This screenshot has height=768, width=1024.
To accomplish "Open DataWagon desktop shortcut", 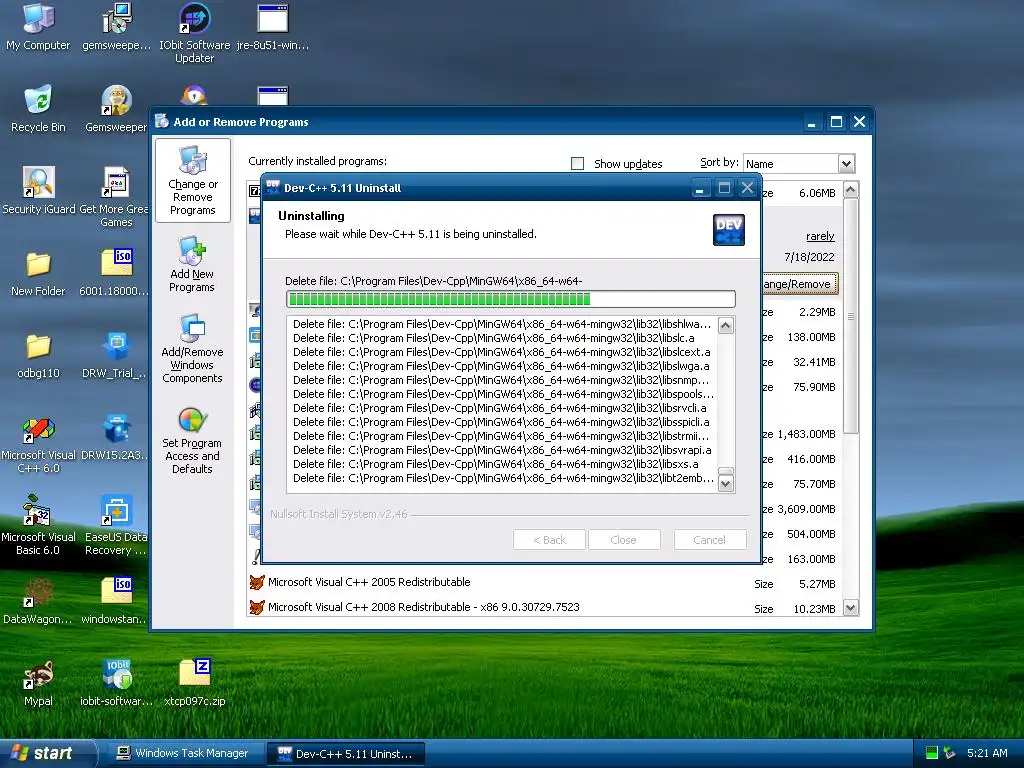I will (x=38, y=601).
